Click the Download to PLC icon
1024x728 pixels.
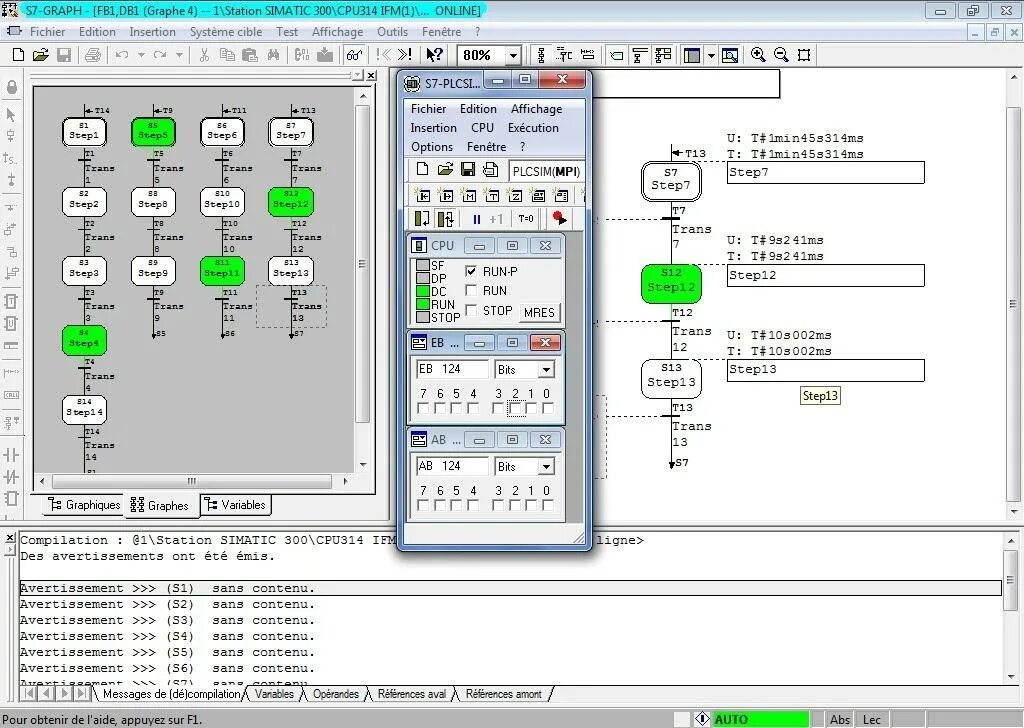[325, 55]
